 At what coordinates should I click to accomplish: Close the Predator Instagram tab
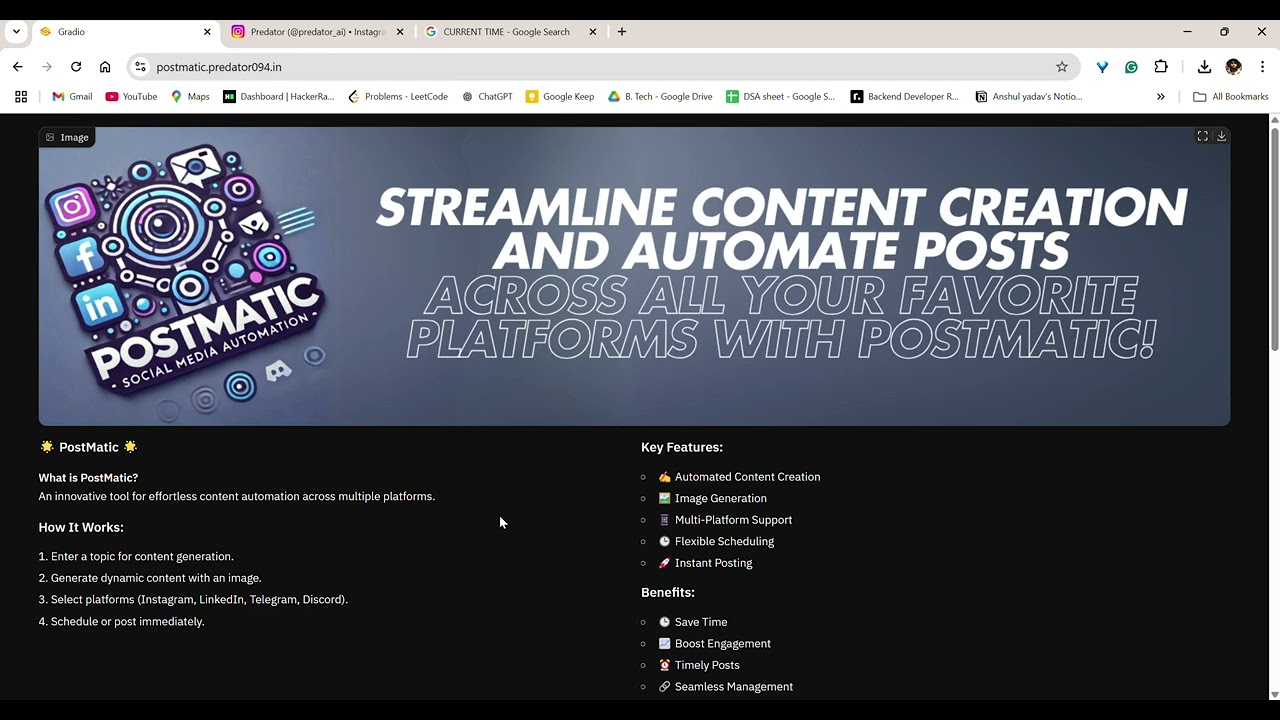(x=400, y=32)
